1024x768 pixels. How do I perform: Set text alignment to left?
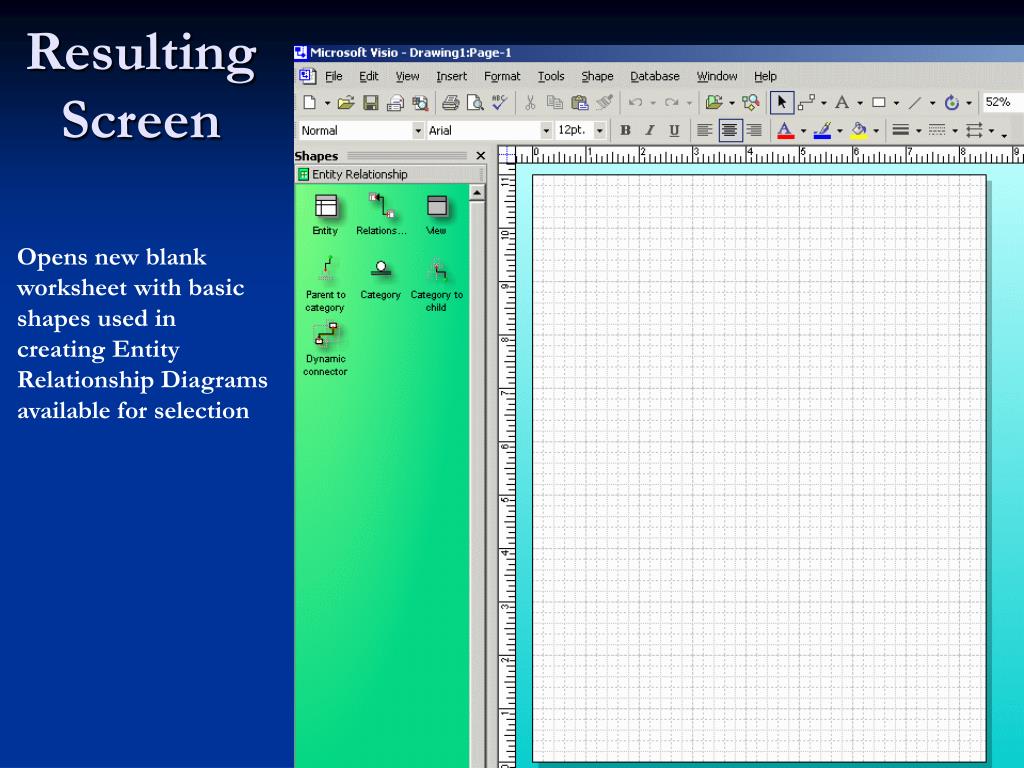pyautogui.click(x=705, y=130)
